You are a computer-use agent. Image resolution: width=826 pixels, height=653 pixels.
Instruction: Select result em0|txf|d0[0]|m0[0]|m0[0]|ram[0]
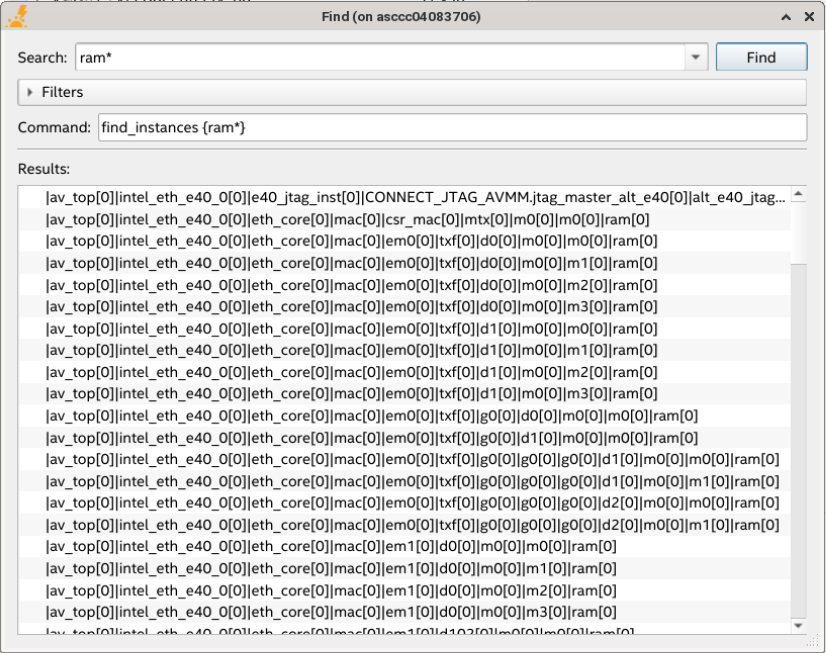[x=405, y=241]
